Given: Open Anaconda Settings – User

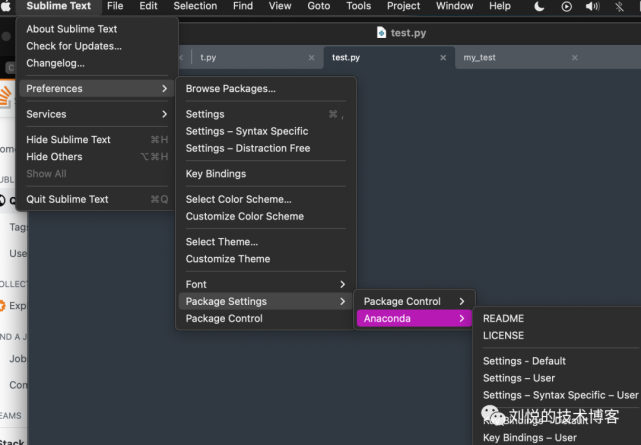Looking at the screenshot, I should tap(518, 378).
